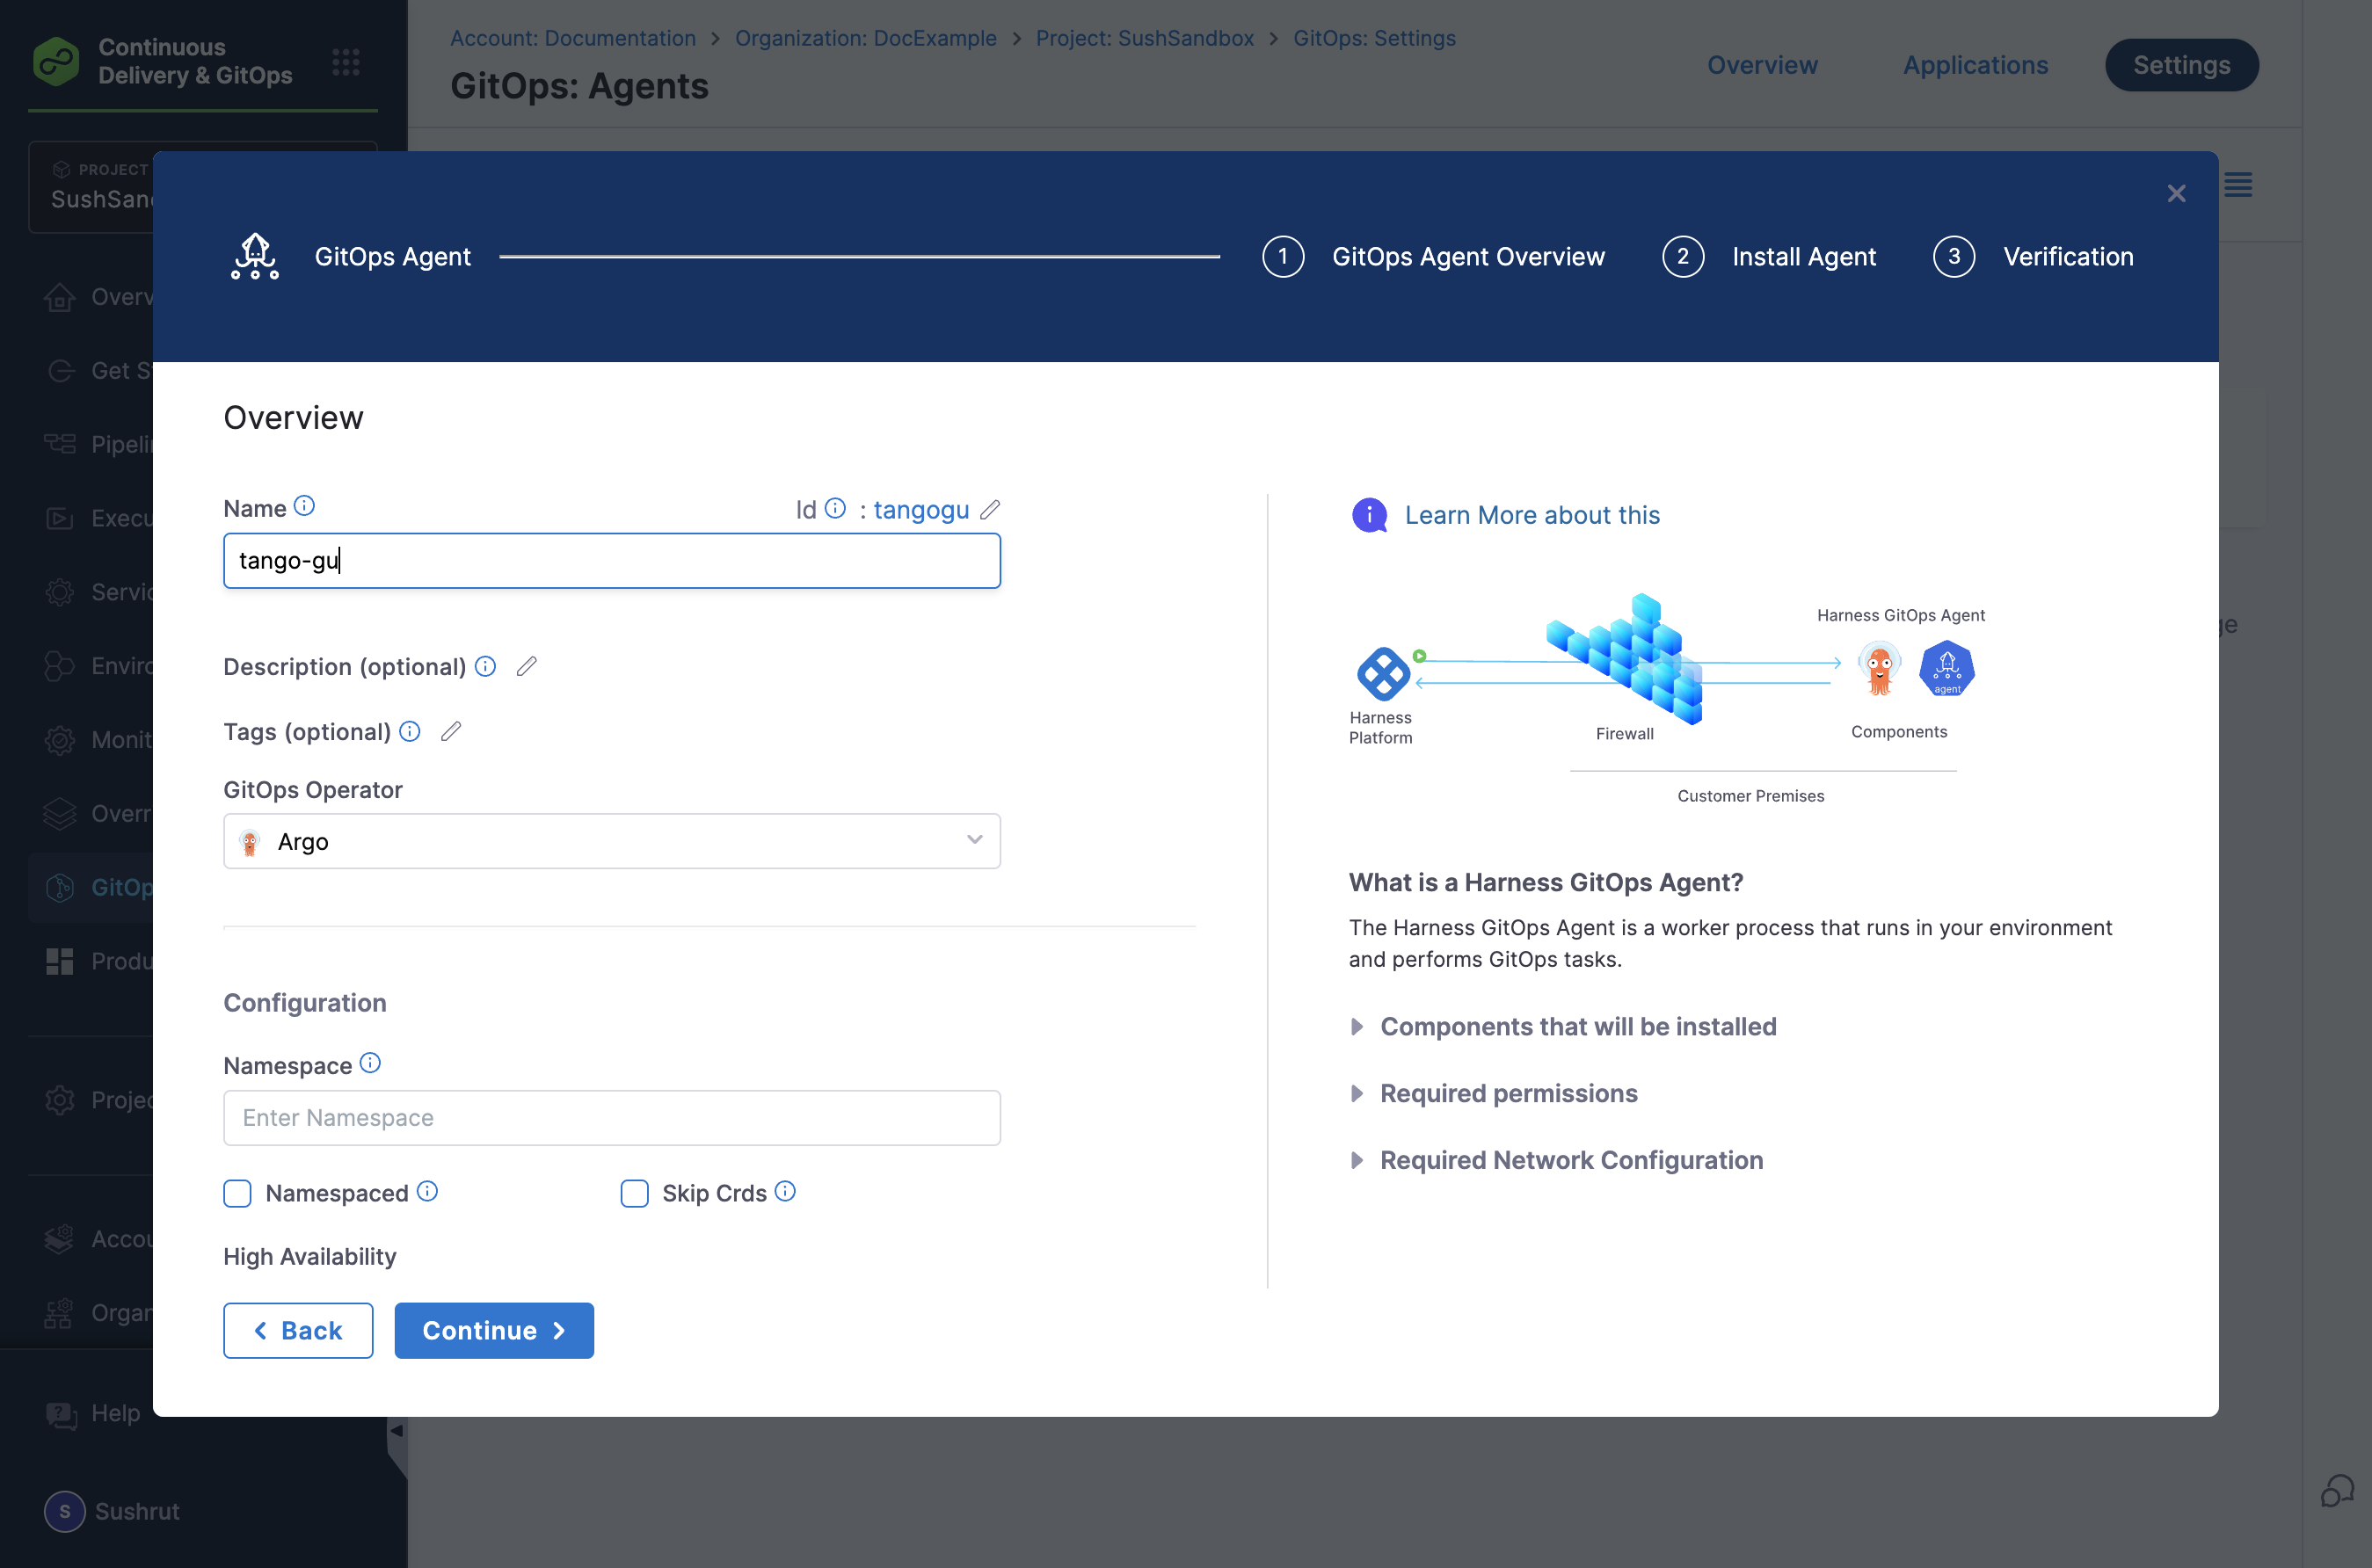
Task: Open Account: Documentation breadcrumb
Action: coord(573,38)
